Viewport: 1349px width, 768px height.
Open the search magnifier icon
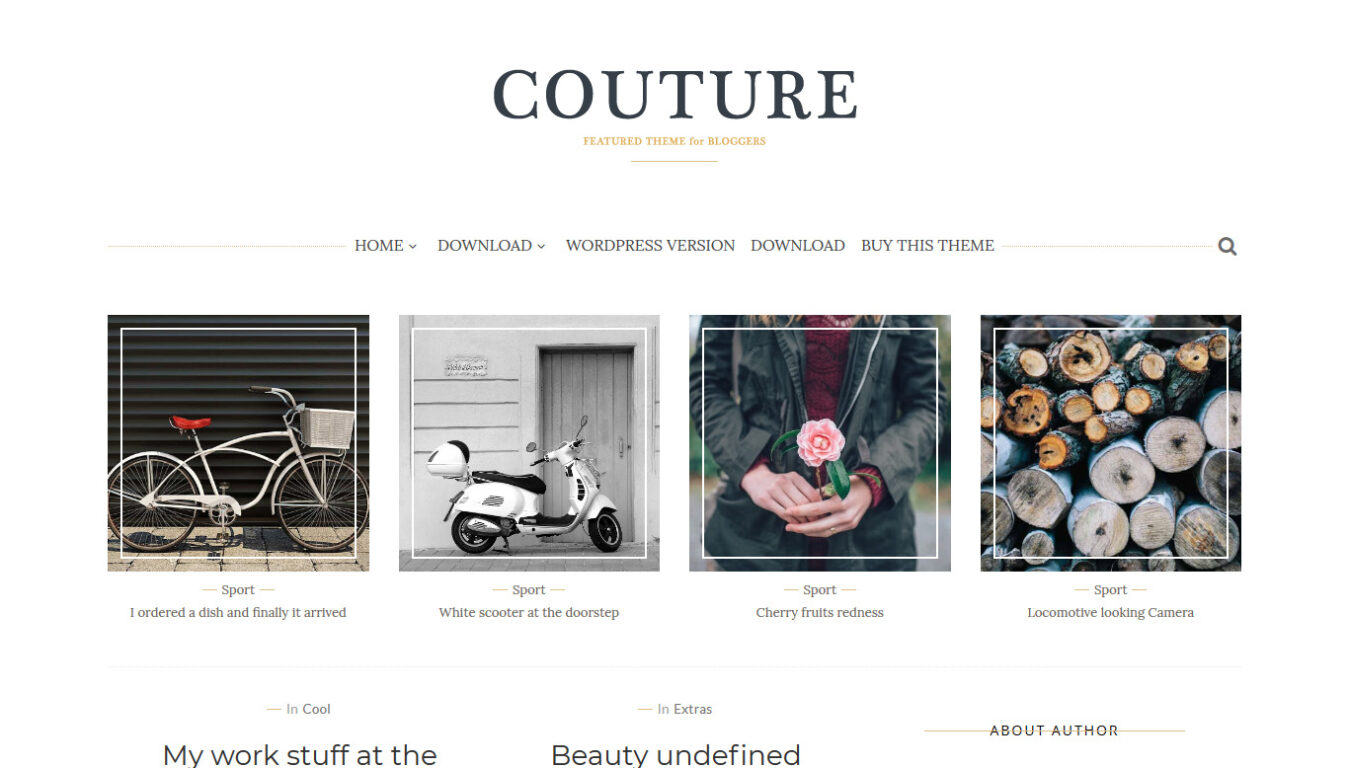point(1227,247)
